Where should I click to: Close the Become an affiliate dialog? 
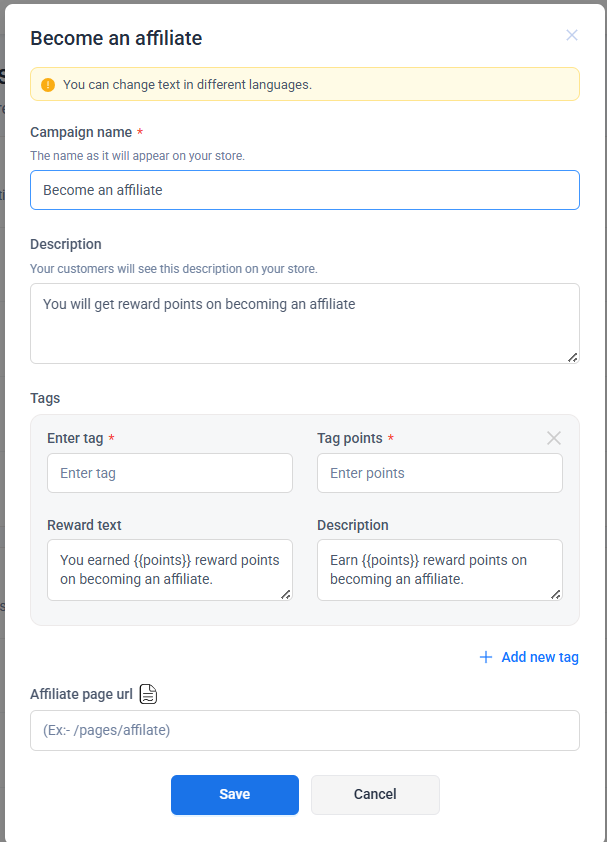click(x=572, y=35)
